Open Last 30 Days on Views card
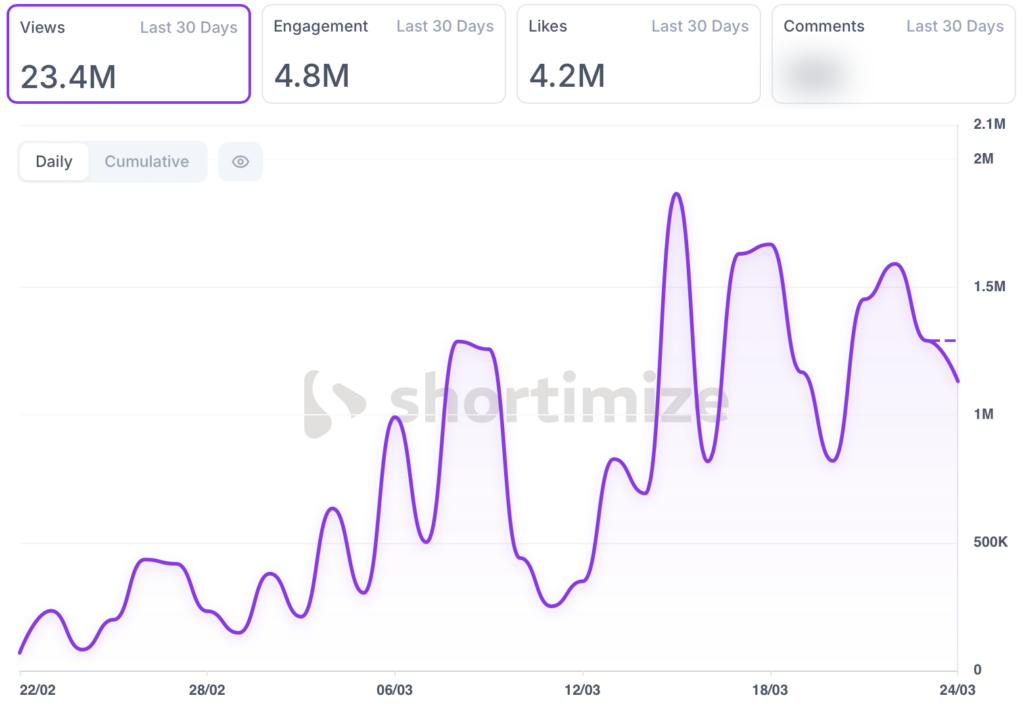The width and height of the screenshot is (1024, 706). coord(189,27)
